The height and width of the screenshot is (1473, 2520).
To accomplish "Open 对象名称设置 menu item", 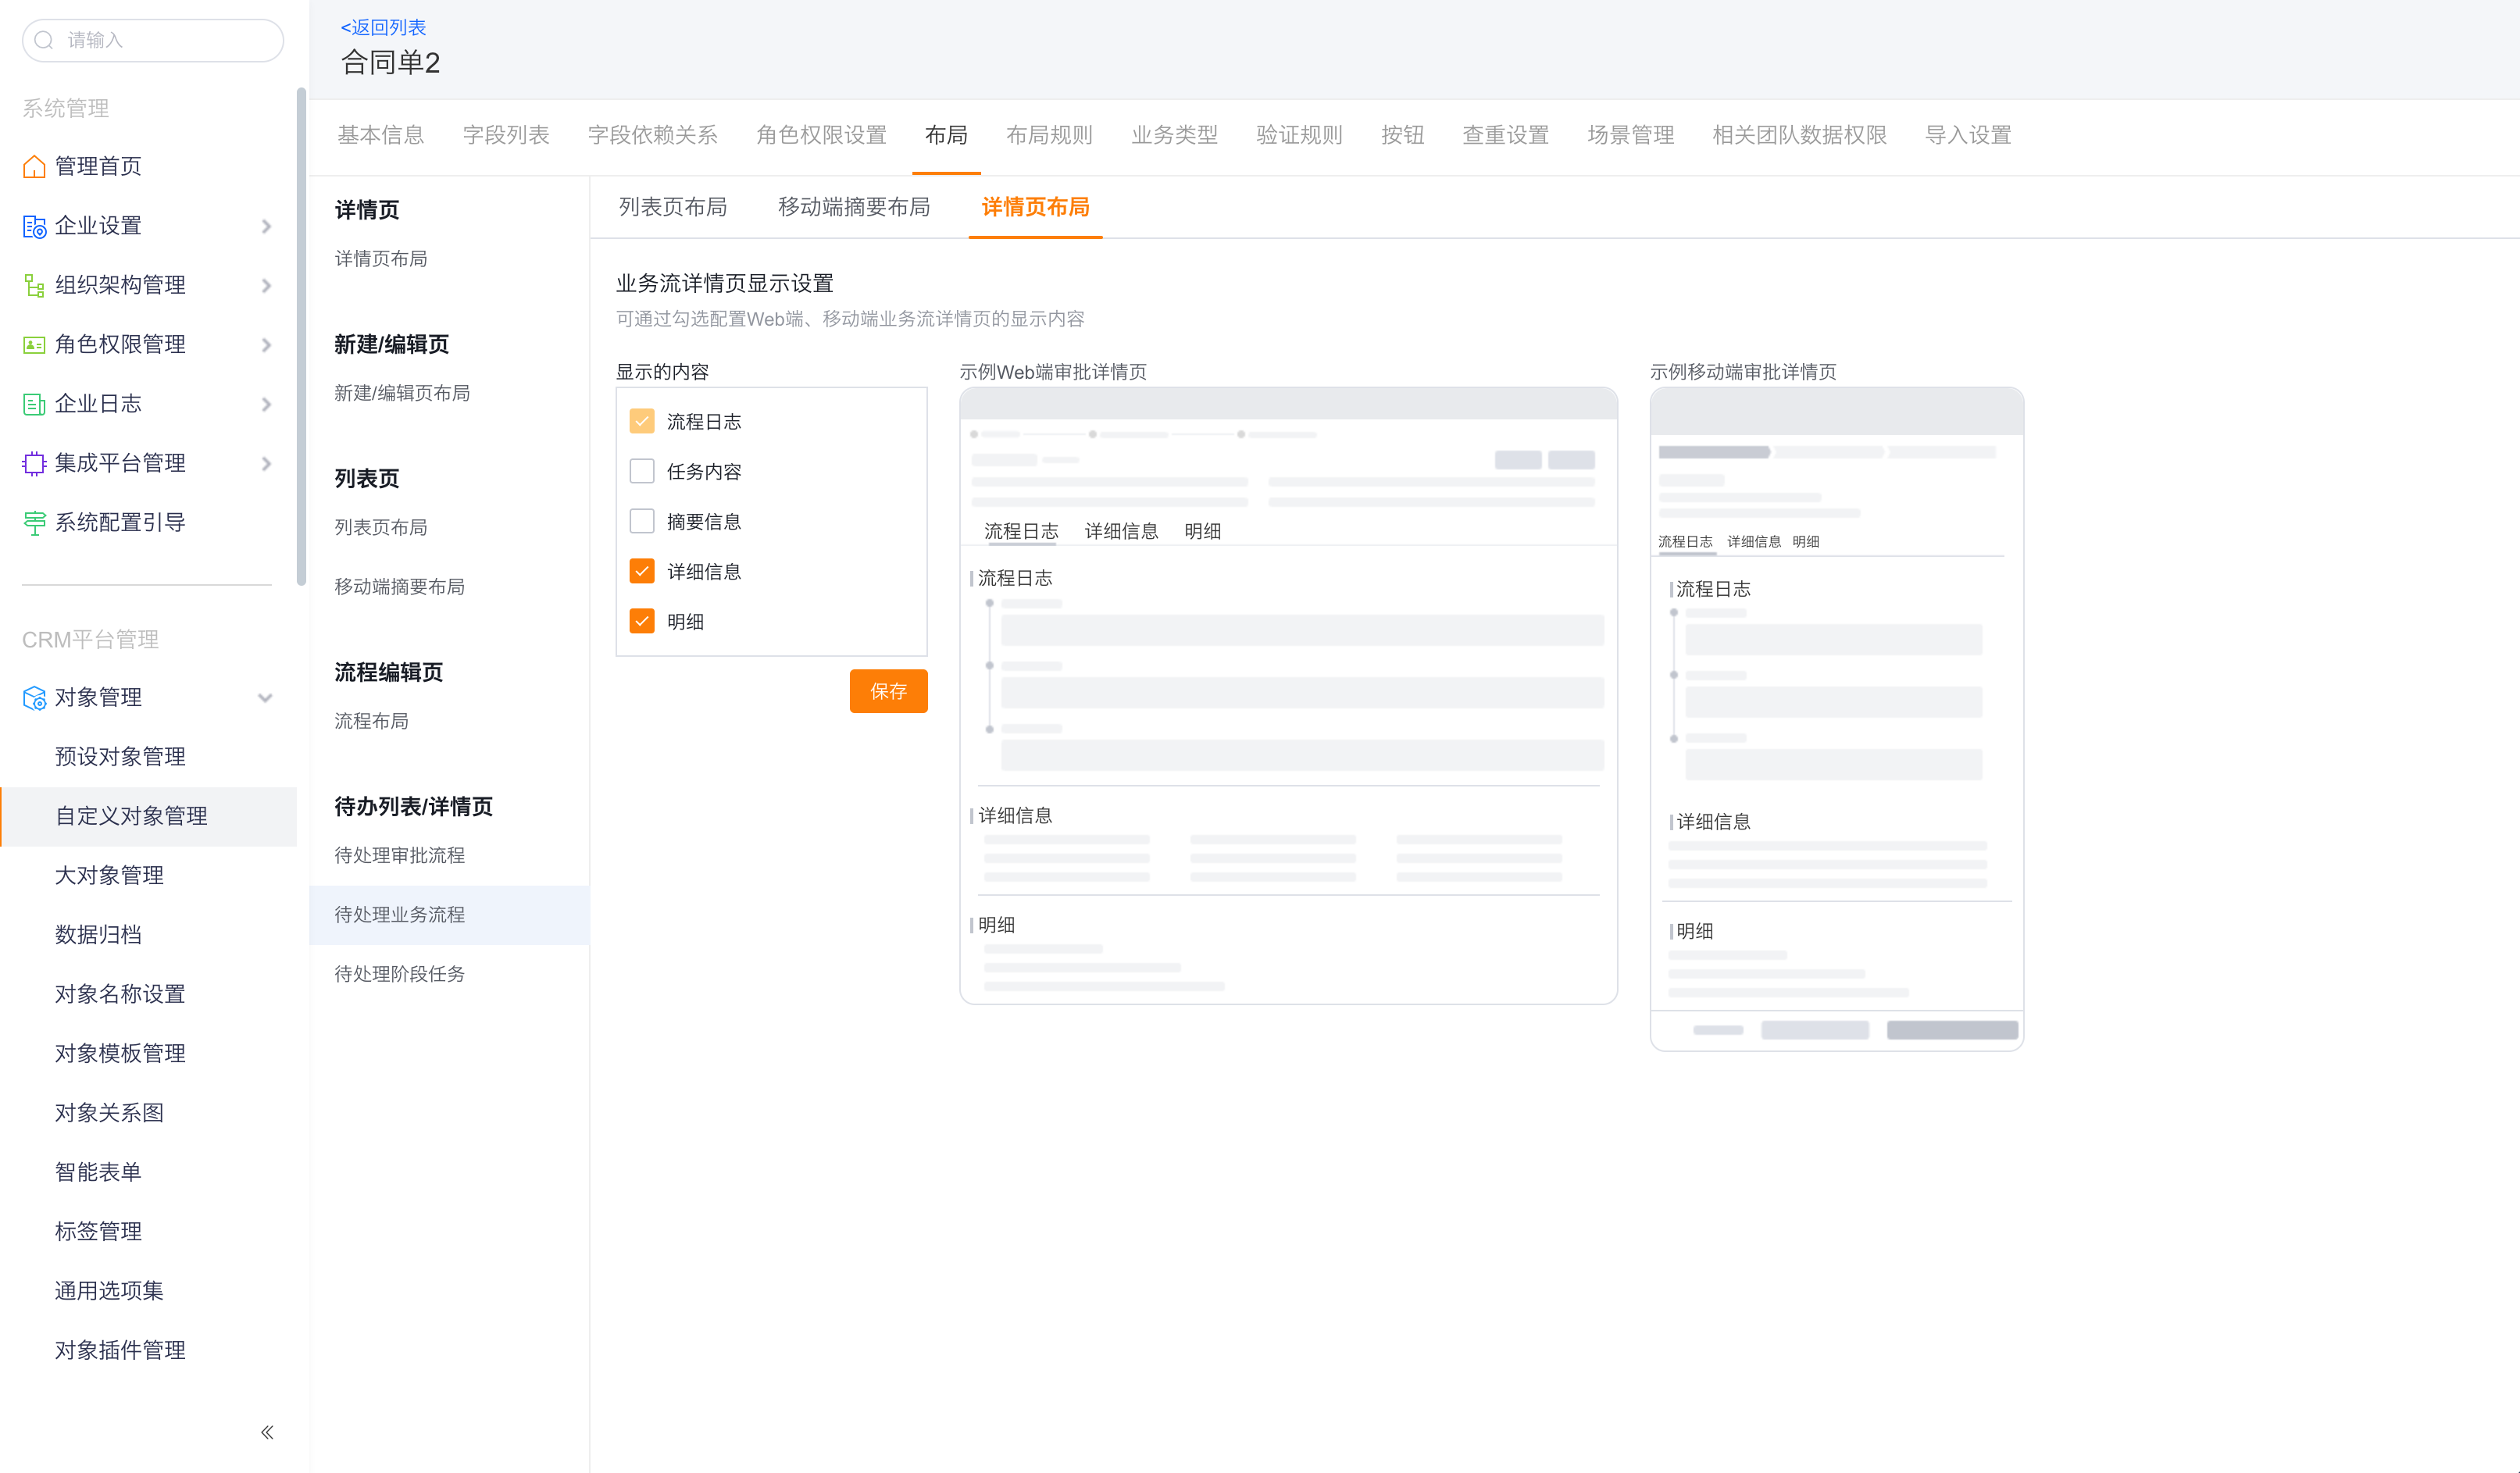I will [120, 994].
